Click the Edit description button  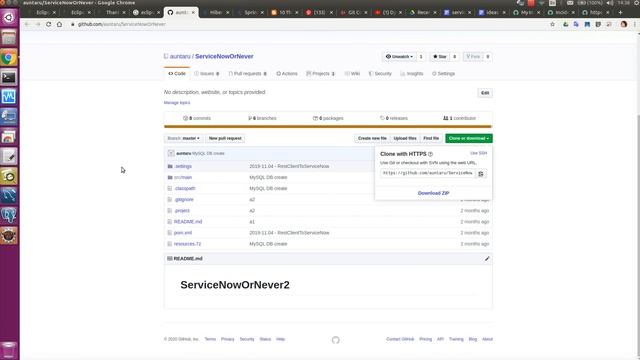point(485,93)
